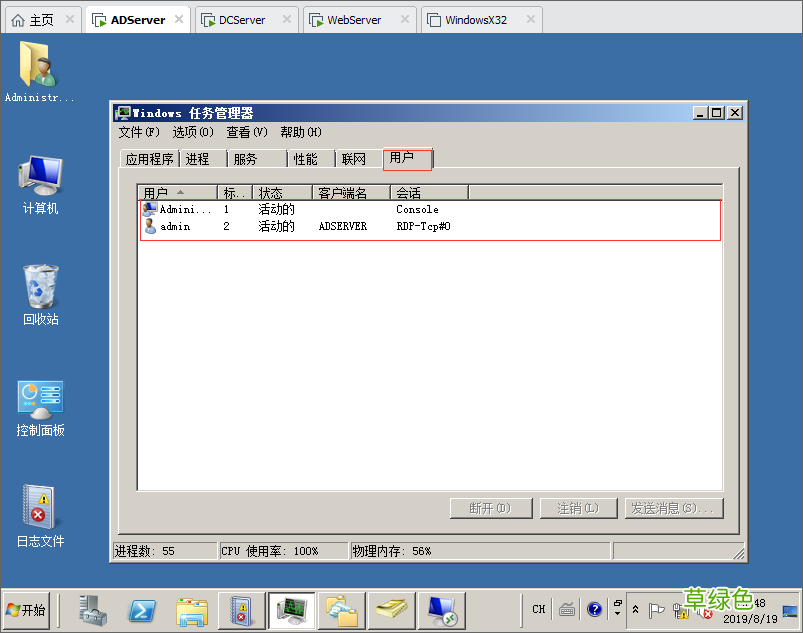The height and width of the screenshot is (633, 803).
Task: Click the CH input language indicator
Action: (538, 610)
